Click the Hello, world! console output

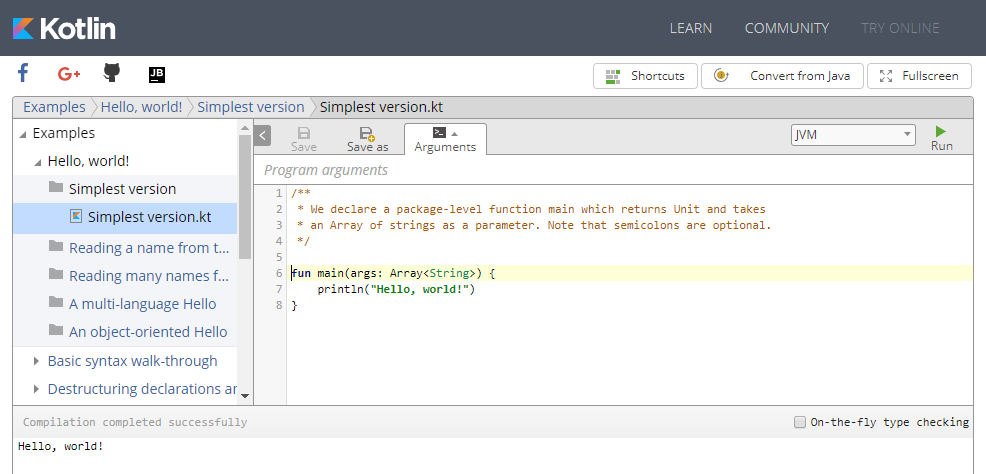point(60,446)
